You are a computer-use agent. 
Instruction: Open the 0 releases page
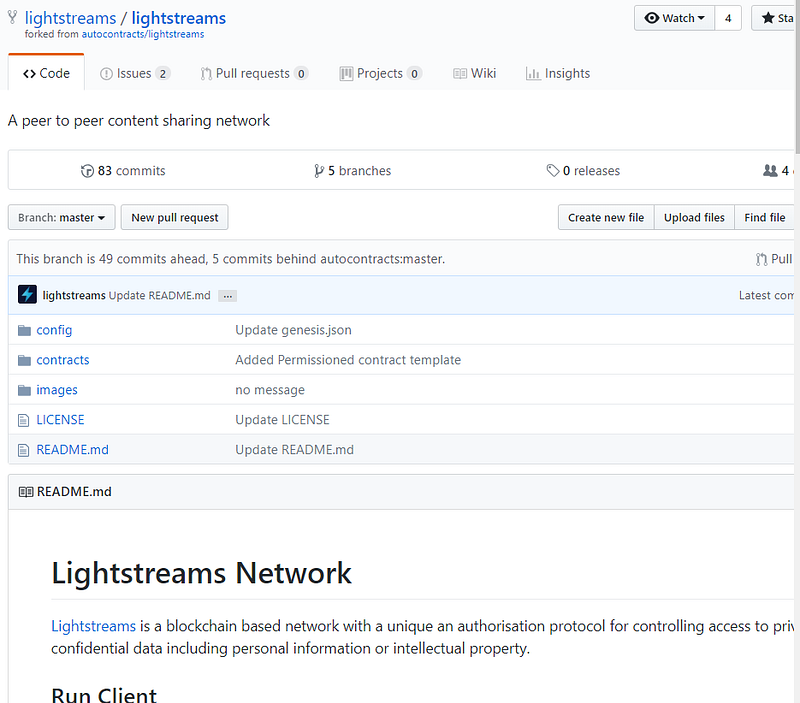pyautogui.click(x=591, y=170)
